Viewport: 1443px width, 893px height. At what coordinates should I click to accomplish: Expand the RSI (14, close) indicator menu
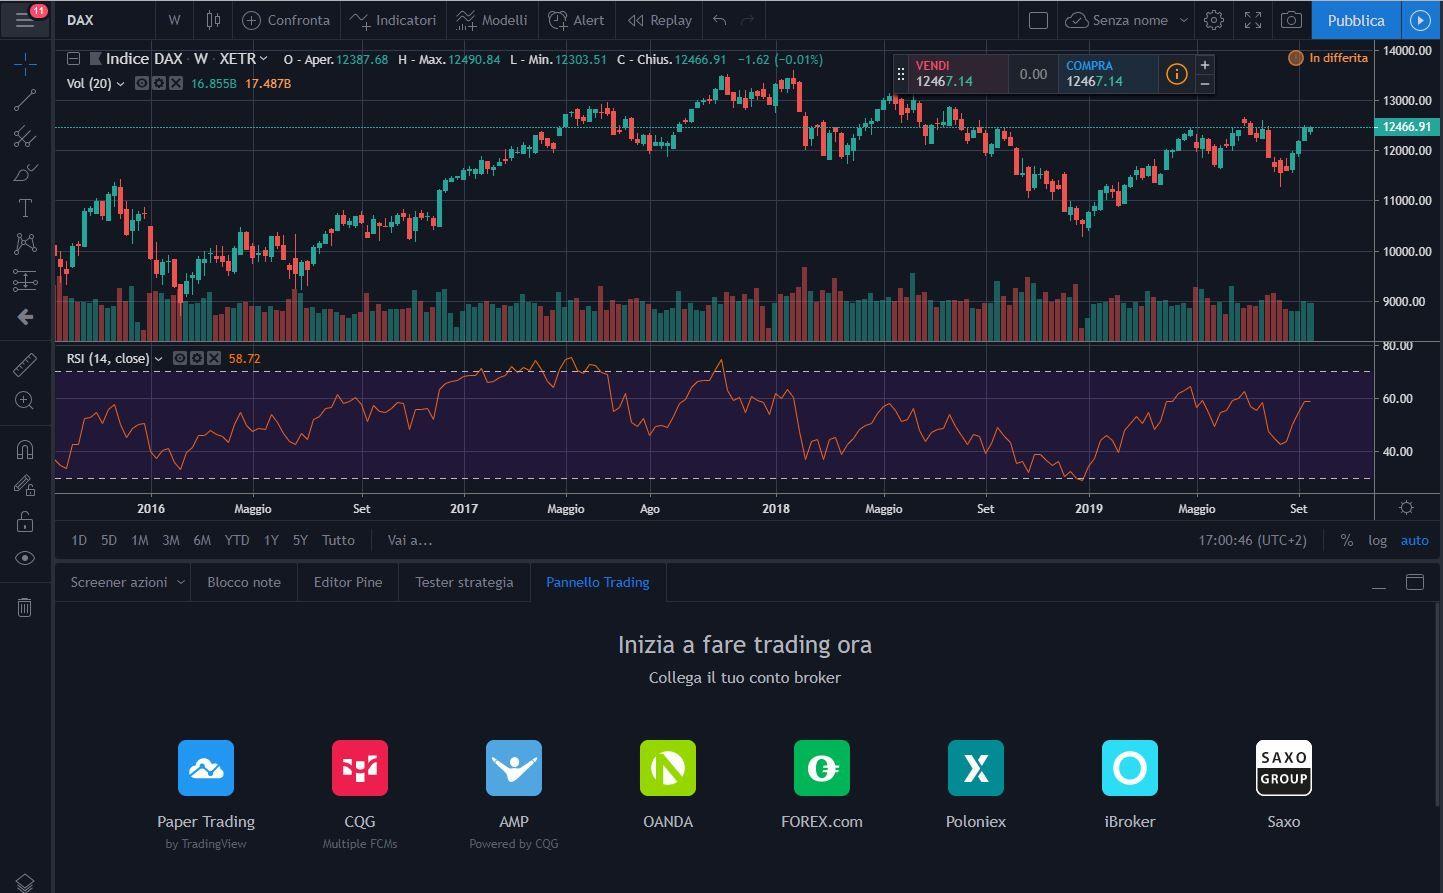pyautogui.click(x=158, y=358)
